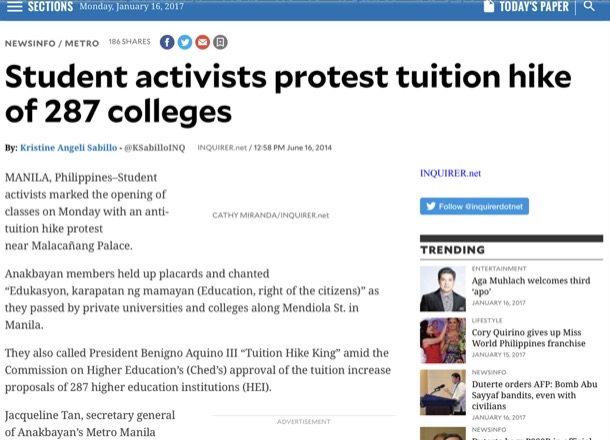Viewport: 610px width, 440px height.
Task: Click Cory Quirino article thumbnail
Action: pyautogui.click(x=442, y=339)
